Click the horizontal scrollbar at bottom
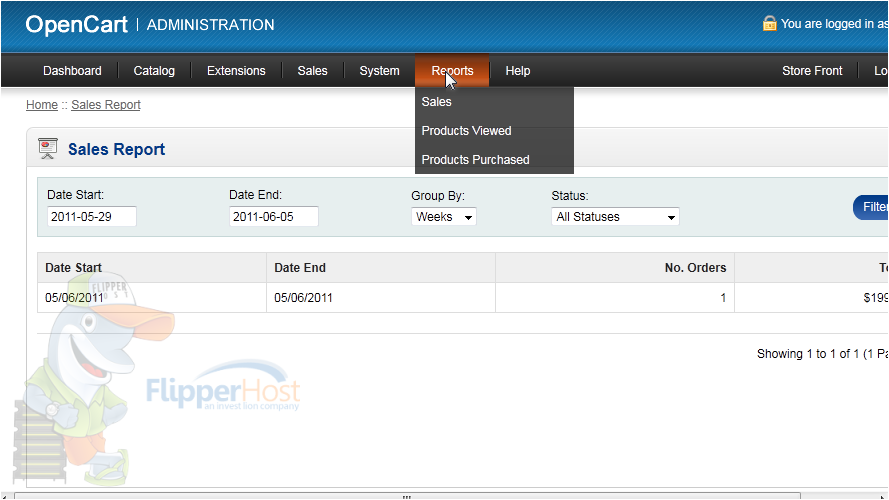 [407, 496]
